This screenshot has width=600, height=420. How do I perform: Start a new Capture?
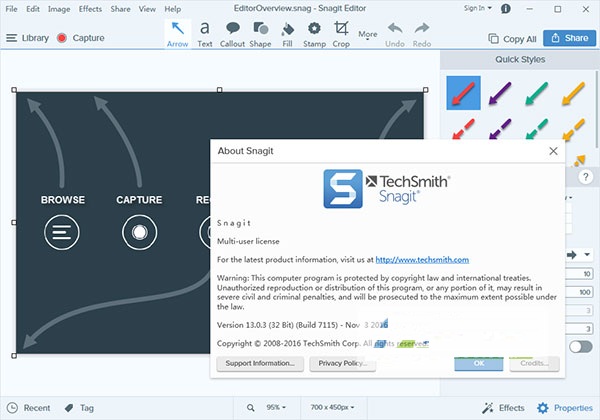pyautogui.click(x=81, y=38)
